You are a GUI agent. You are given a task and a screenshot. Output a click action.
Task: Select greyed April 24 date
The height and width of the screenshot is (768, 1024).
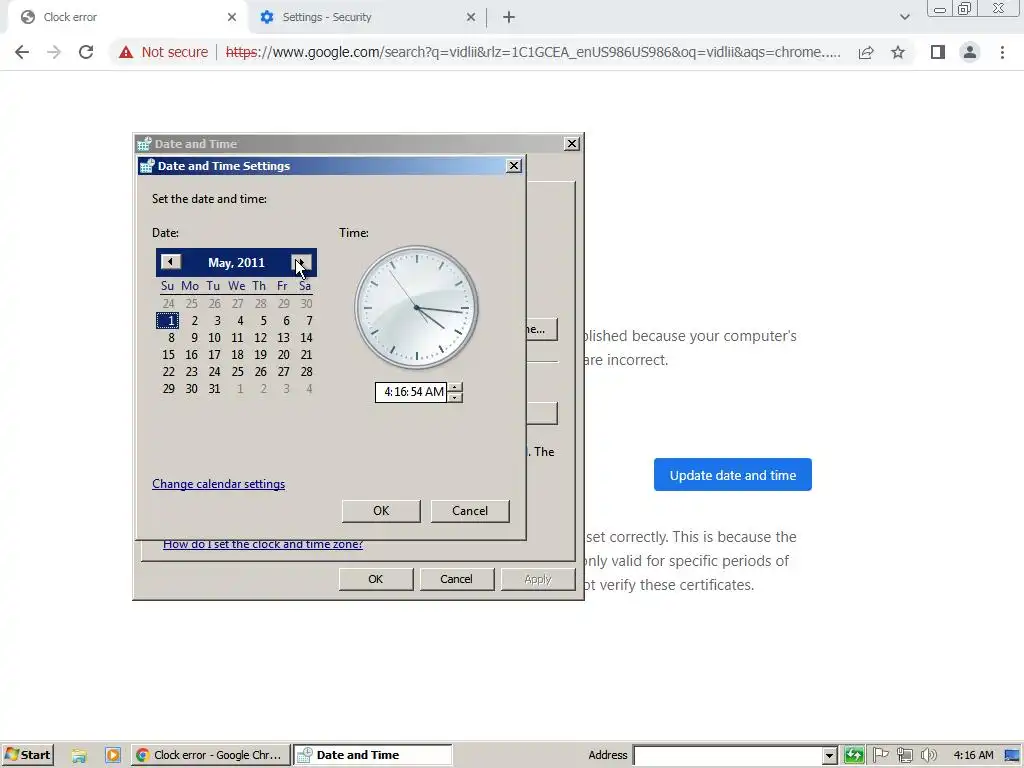click(168, 304)
